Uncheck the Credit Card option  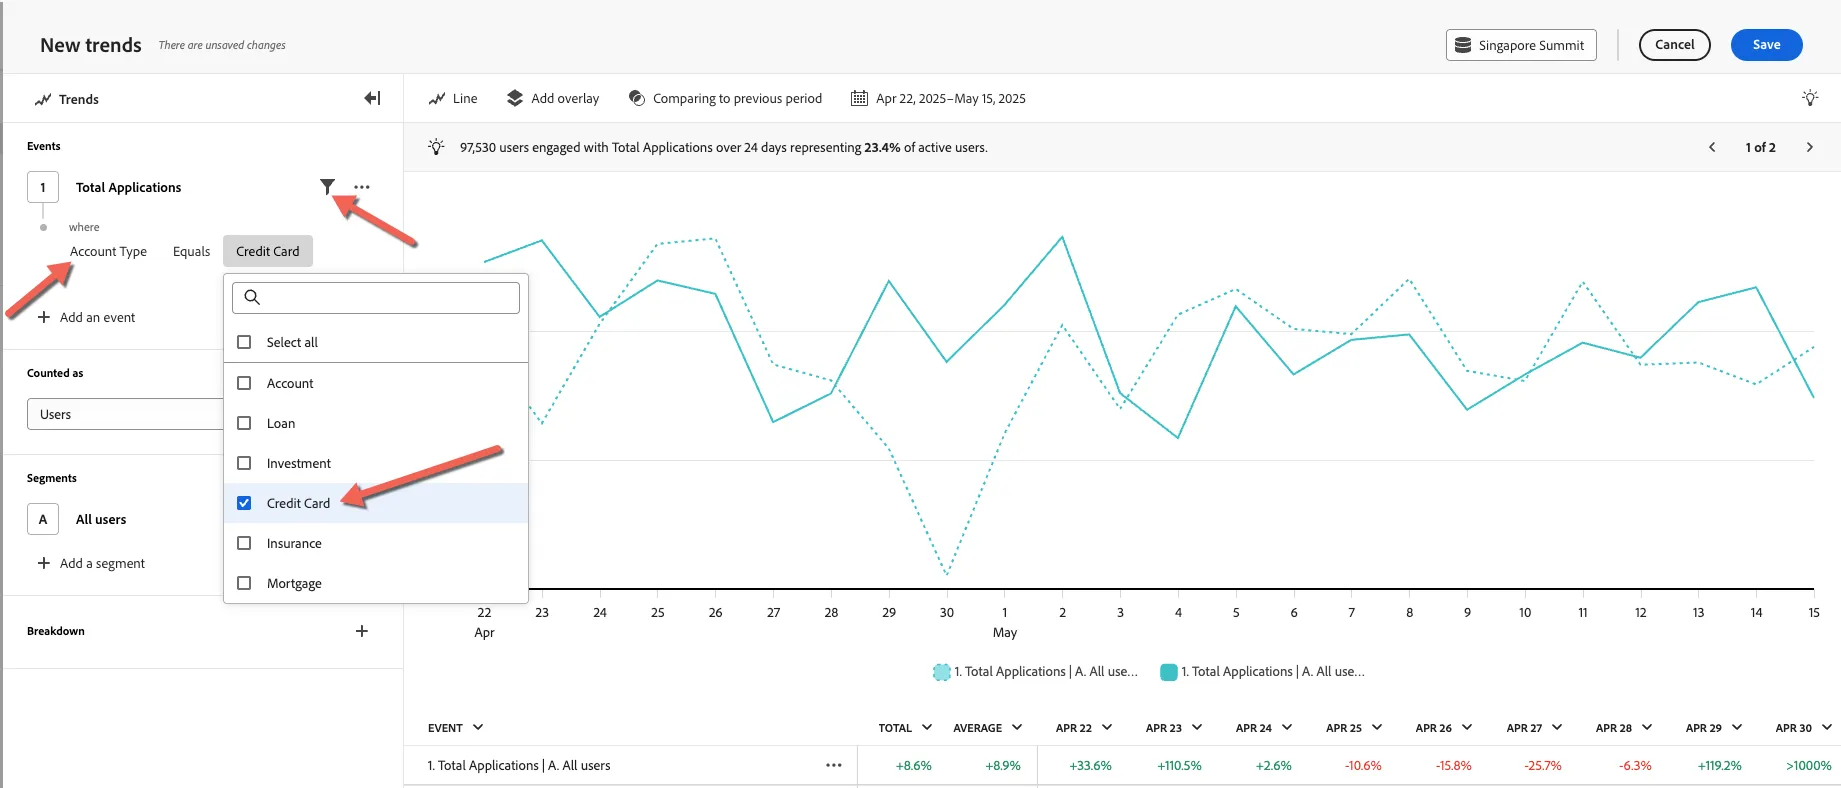coord(244,503)
